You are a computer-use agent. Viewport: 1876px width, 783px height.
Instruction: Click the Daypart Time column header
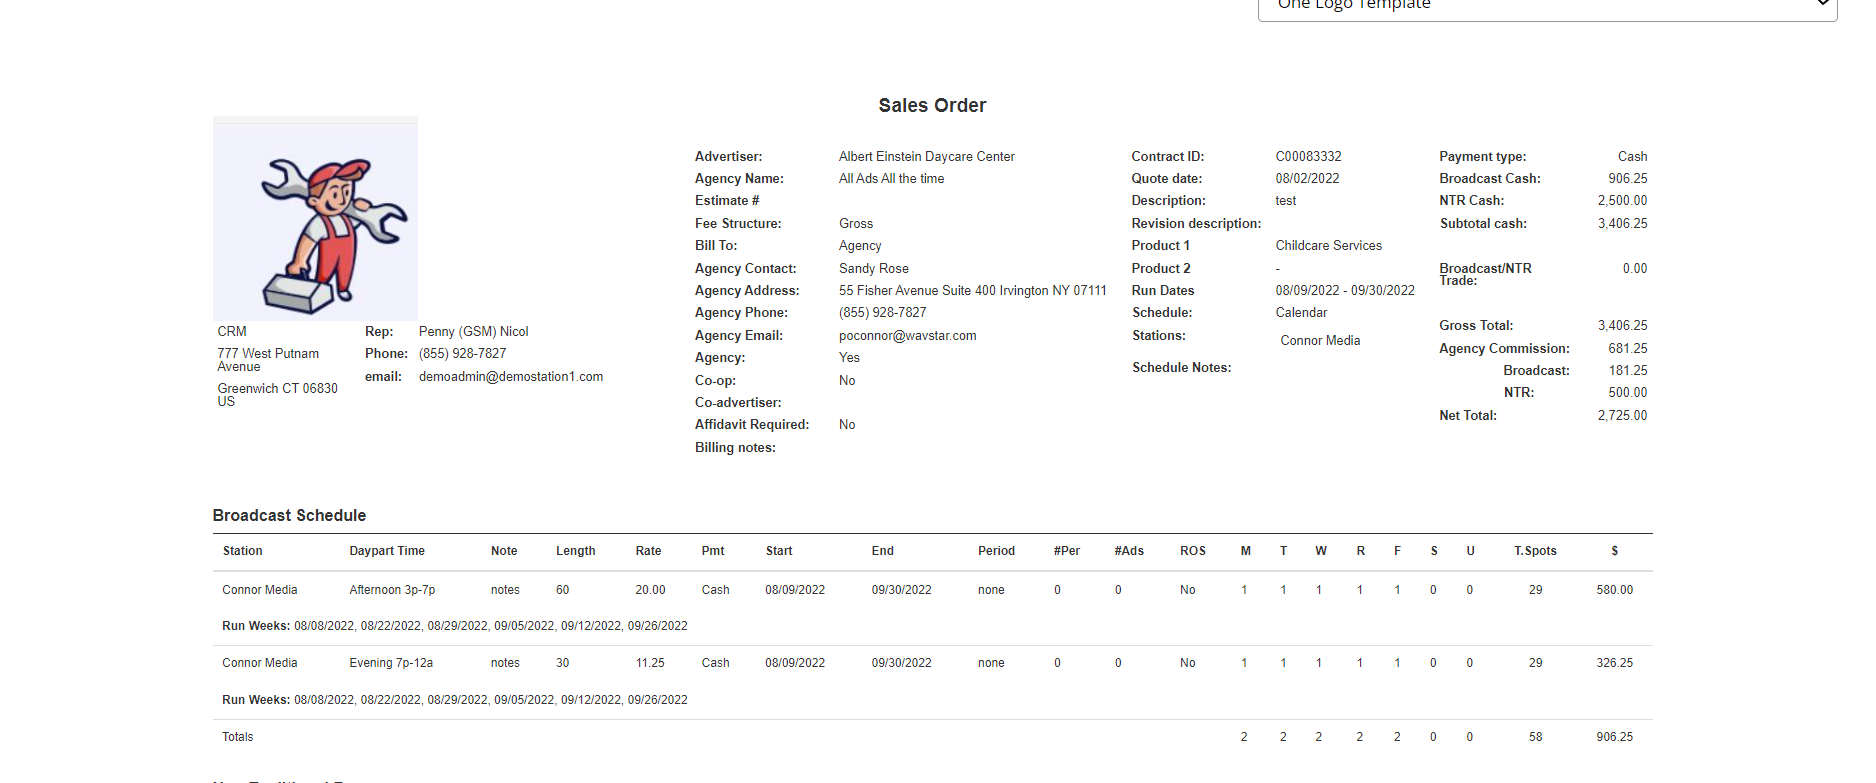(x=386, y=551)
